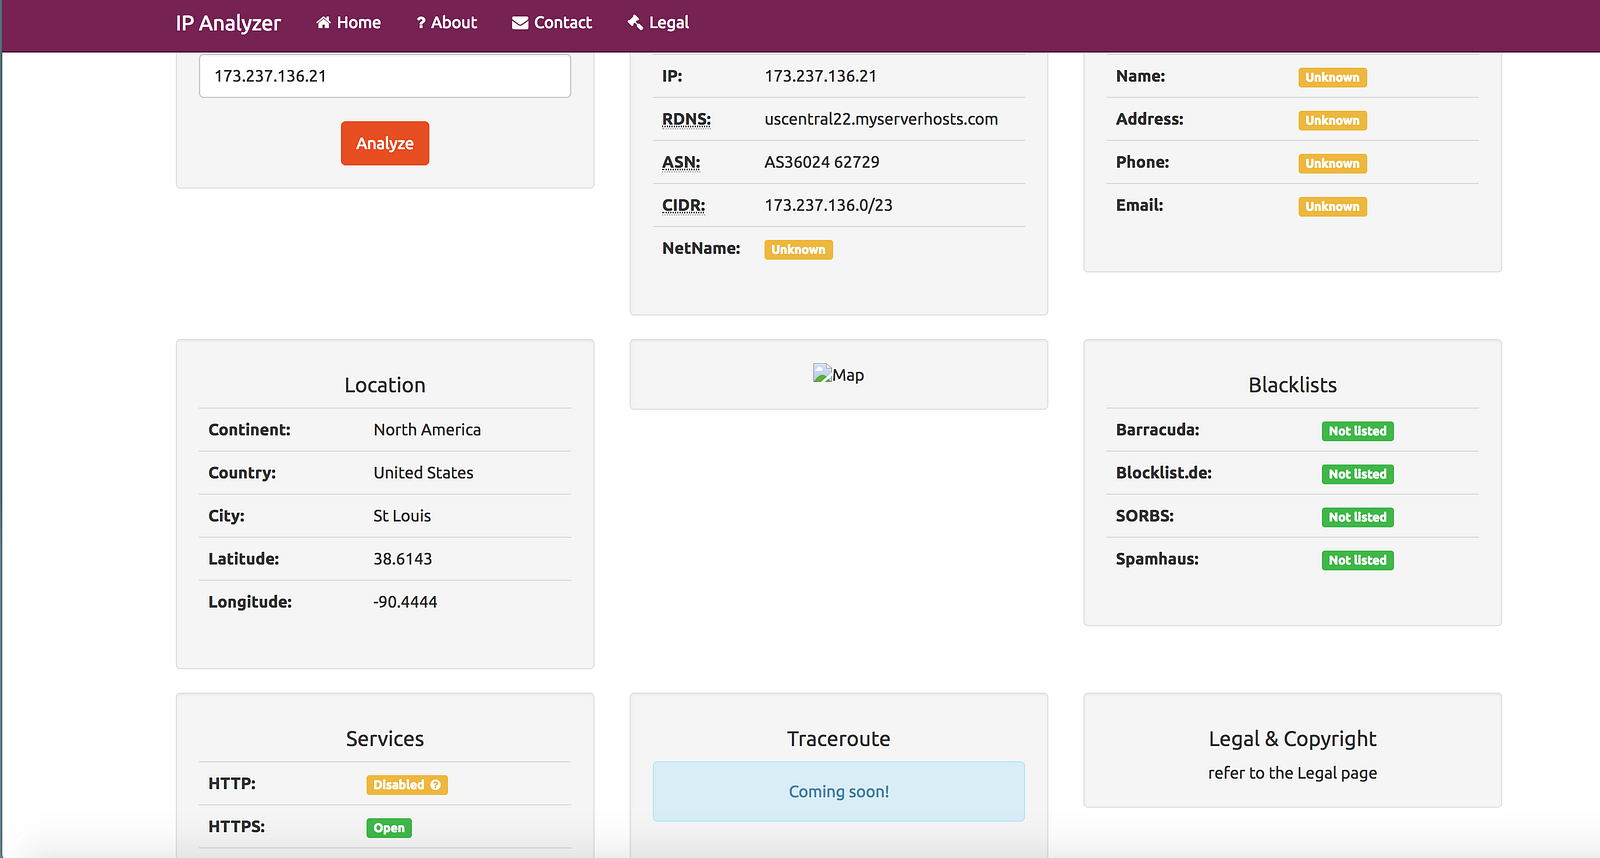The height and width of the screenshot is (858, 1600).
Task: Open the About page
Action: (446, 23)
